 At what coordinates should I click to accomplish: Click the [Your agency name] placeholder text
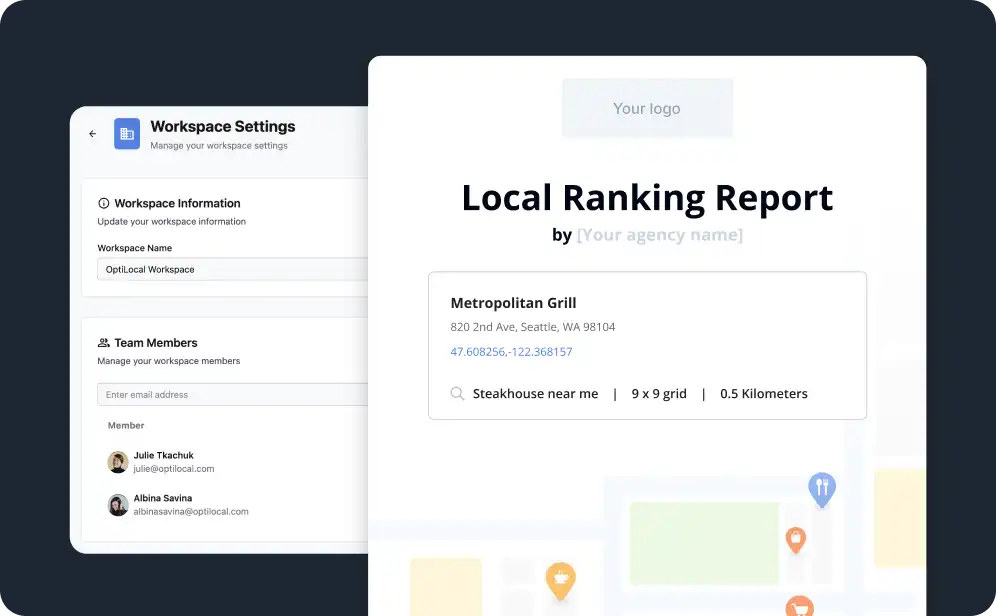(x=659, y=236)
